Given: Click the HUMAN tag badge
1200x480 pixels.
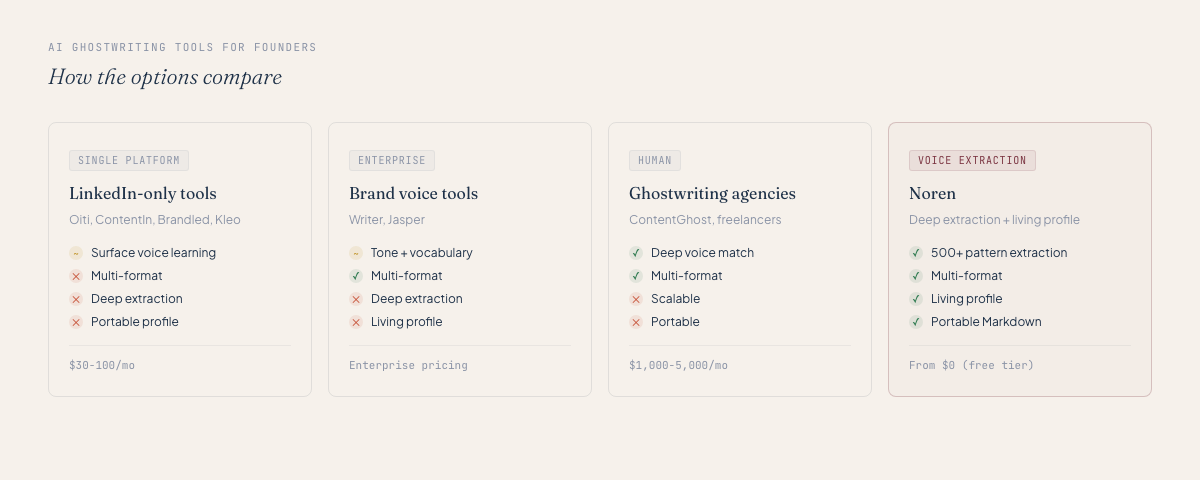Looking at the screenshot, I should pos(655,160).
